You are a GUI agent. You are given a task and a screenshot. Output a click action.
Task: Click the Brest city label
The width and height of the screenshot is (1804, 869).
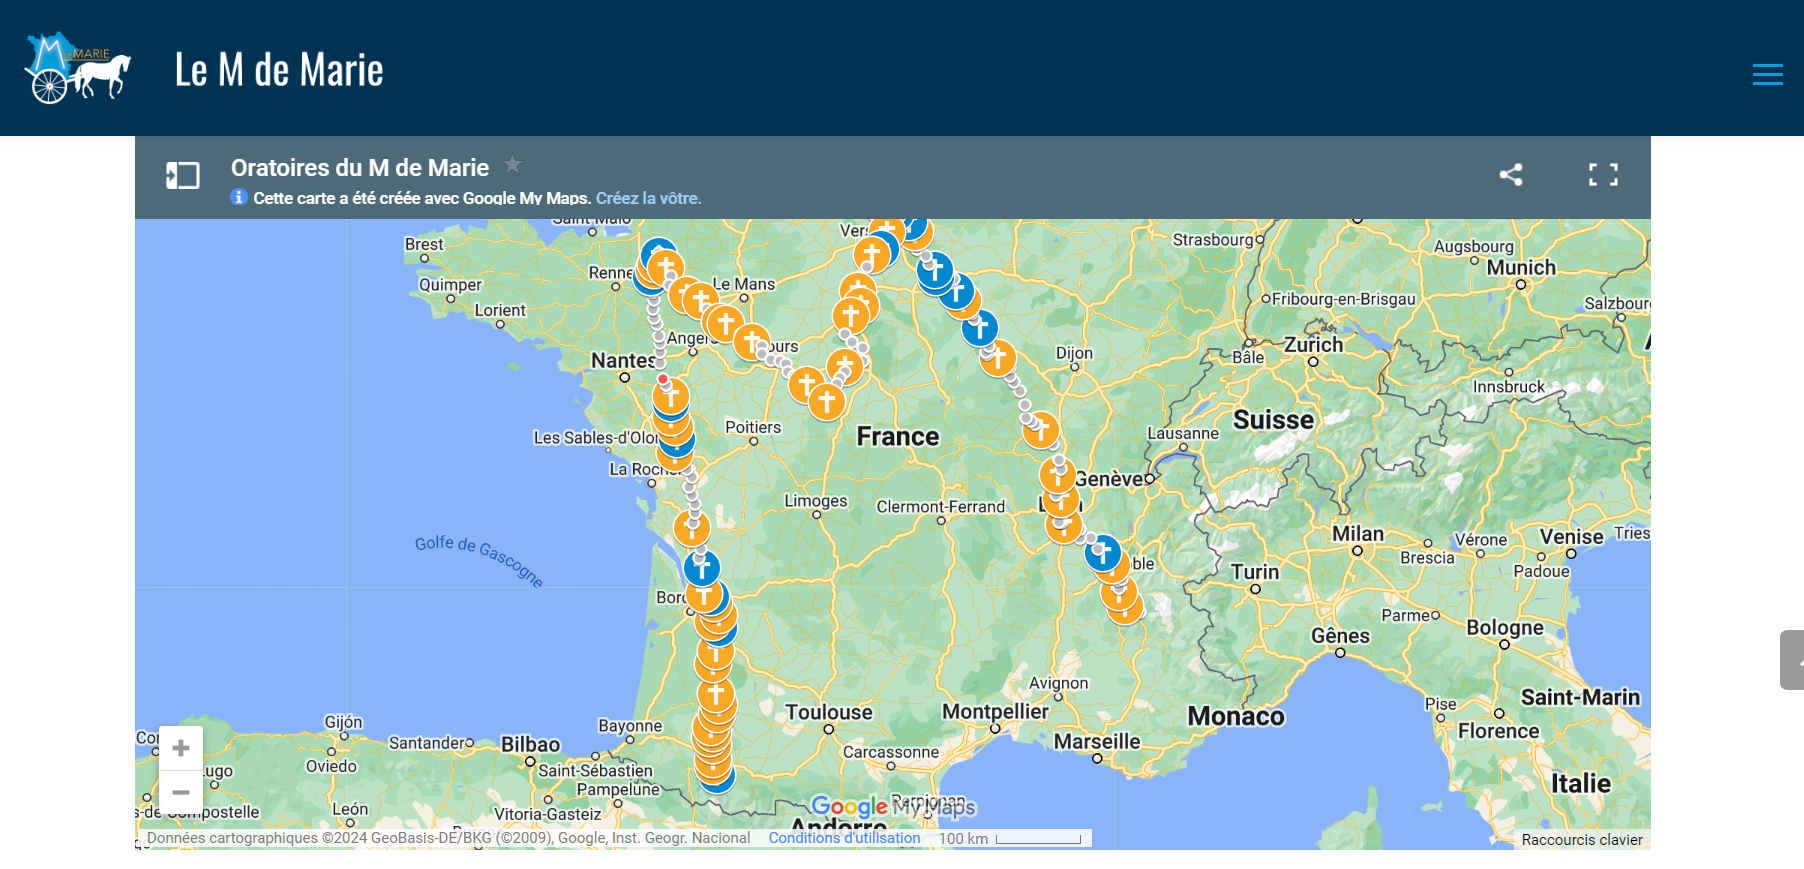coord(424,244)
